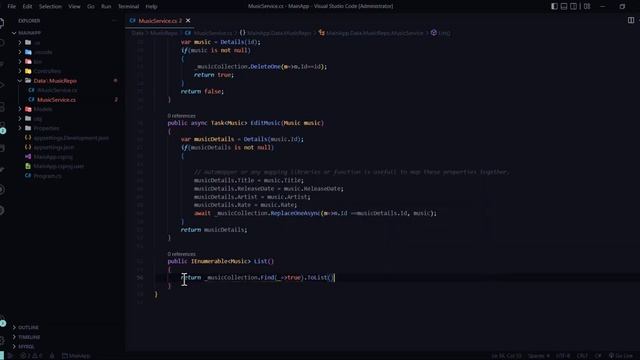Expand the Controllers folder
This screenshot has height=360, width=640.
pos(61,71)
